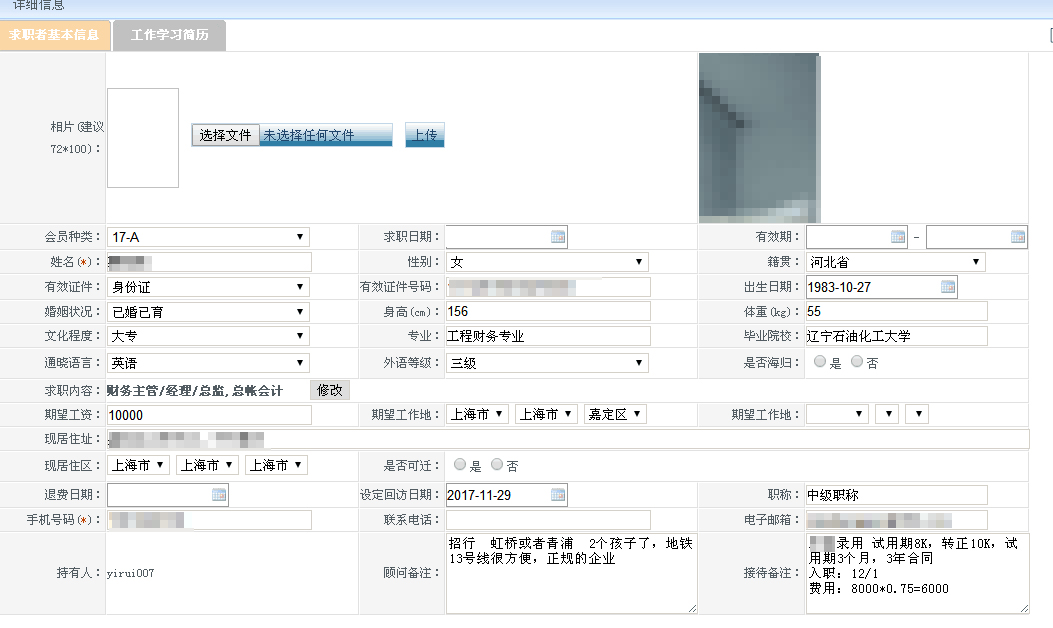Screen dimensions: 1053x628
Task: Open calendar icon for 设定回访日期
Action: point(557,495)
